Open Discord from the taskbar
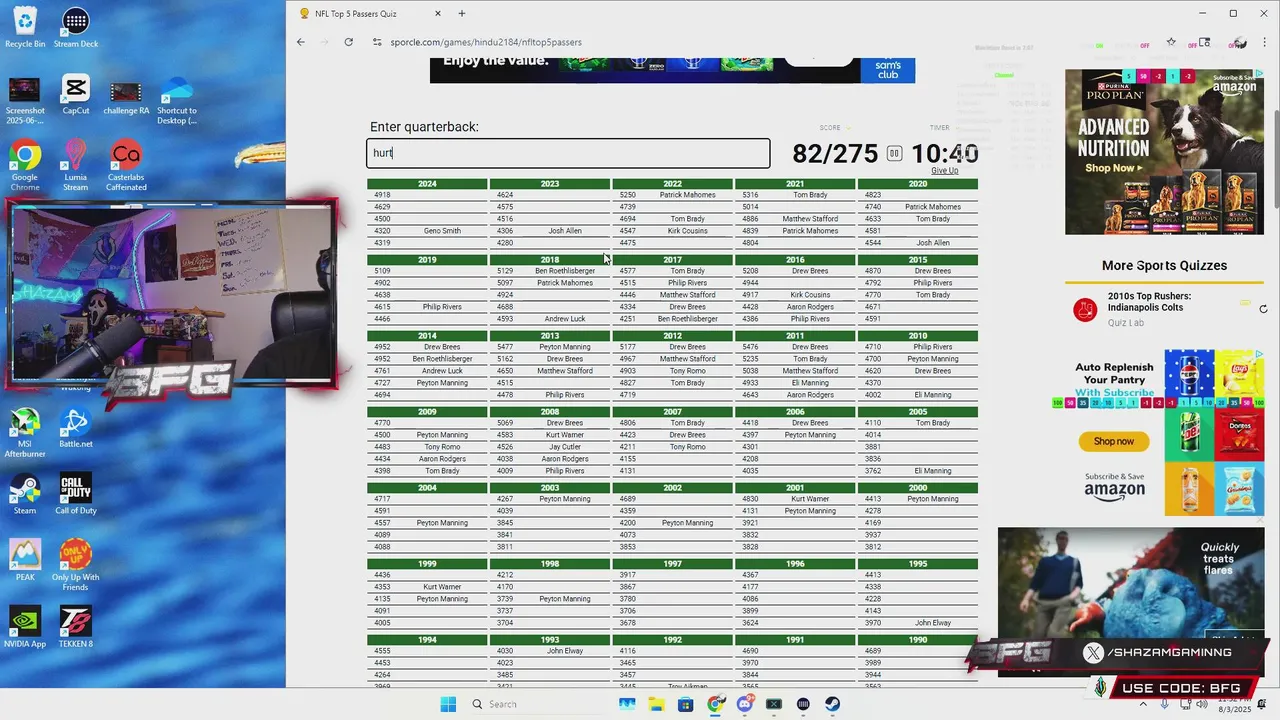Viewport: 1280px width, 720px height. click(744, 704)
